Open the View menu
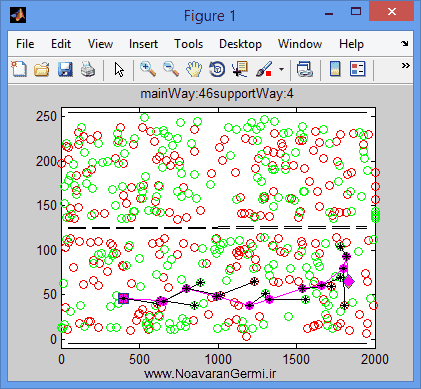Viewport: 421px width, 389px height. [100, 44]
